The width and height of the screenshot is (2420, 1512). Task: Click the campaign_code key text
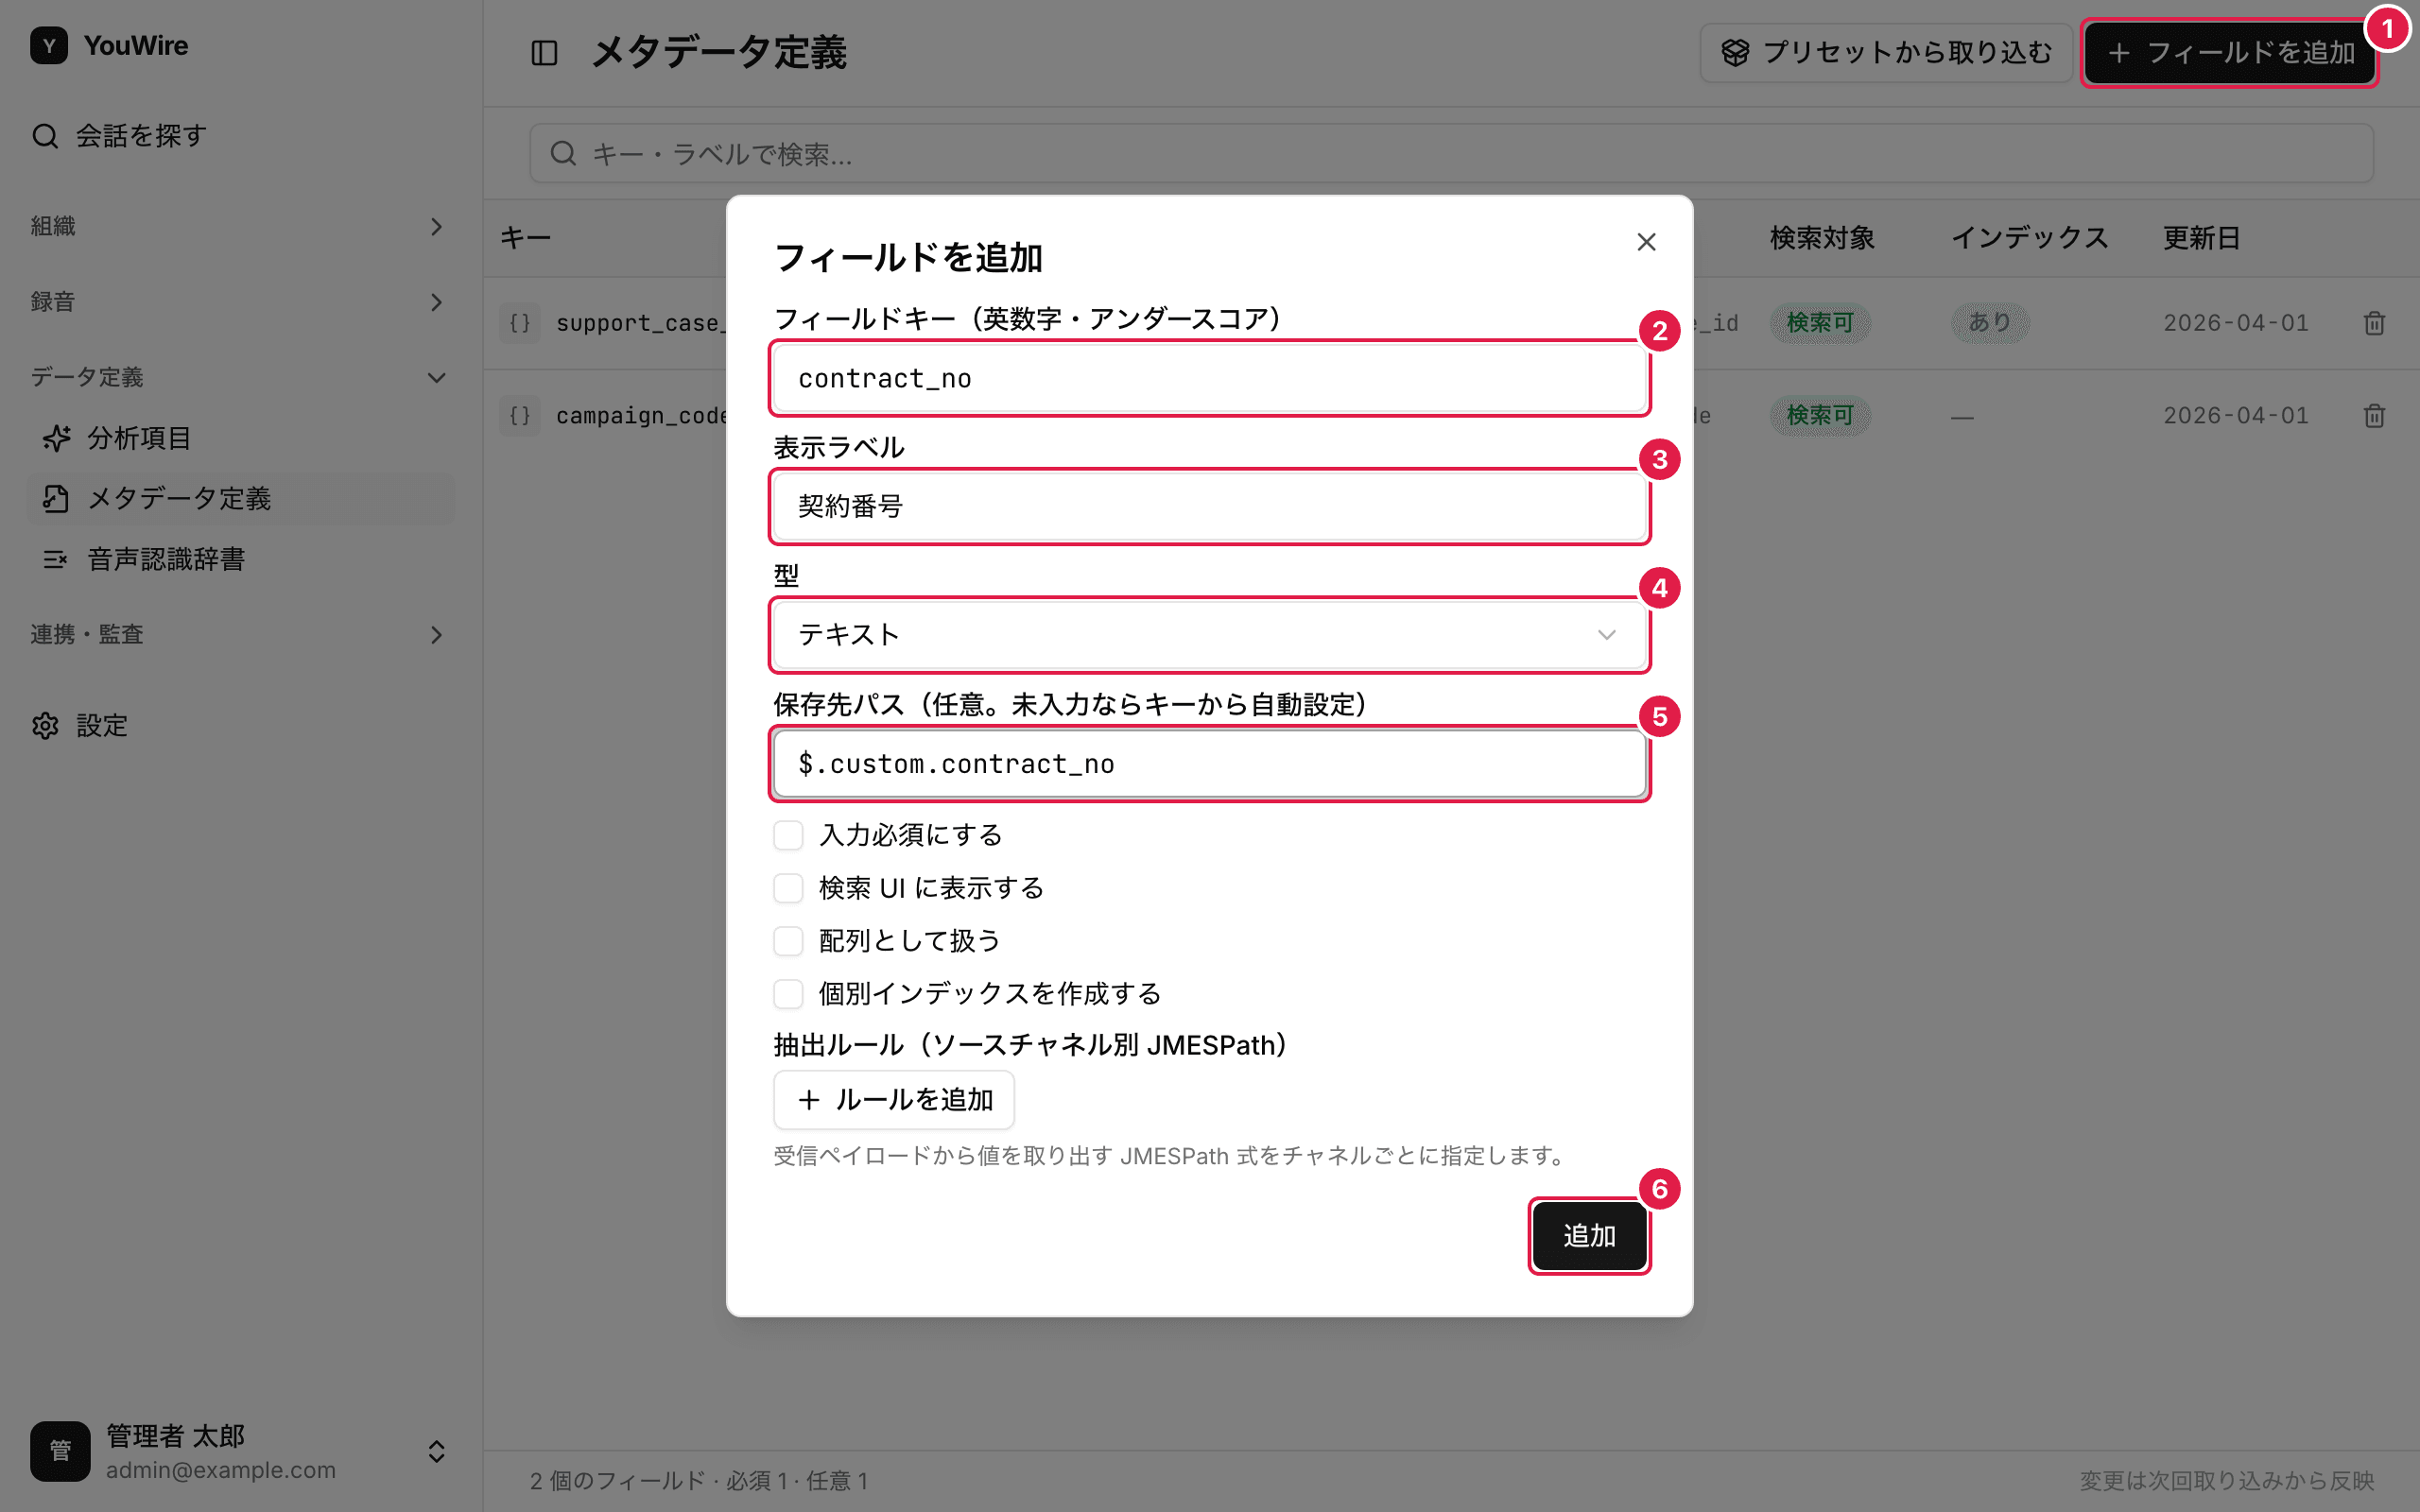coord(641,415)
